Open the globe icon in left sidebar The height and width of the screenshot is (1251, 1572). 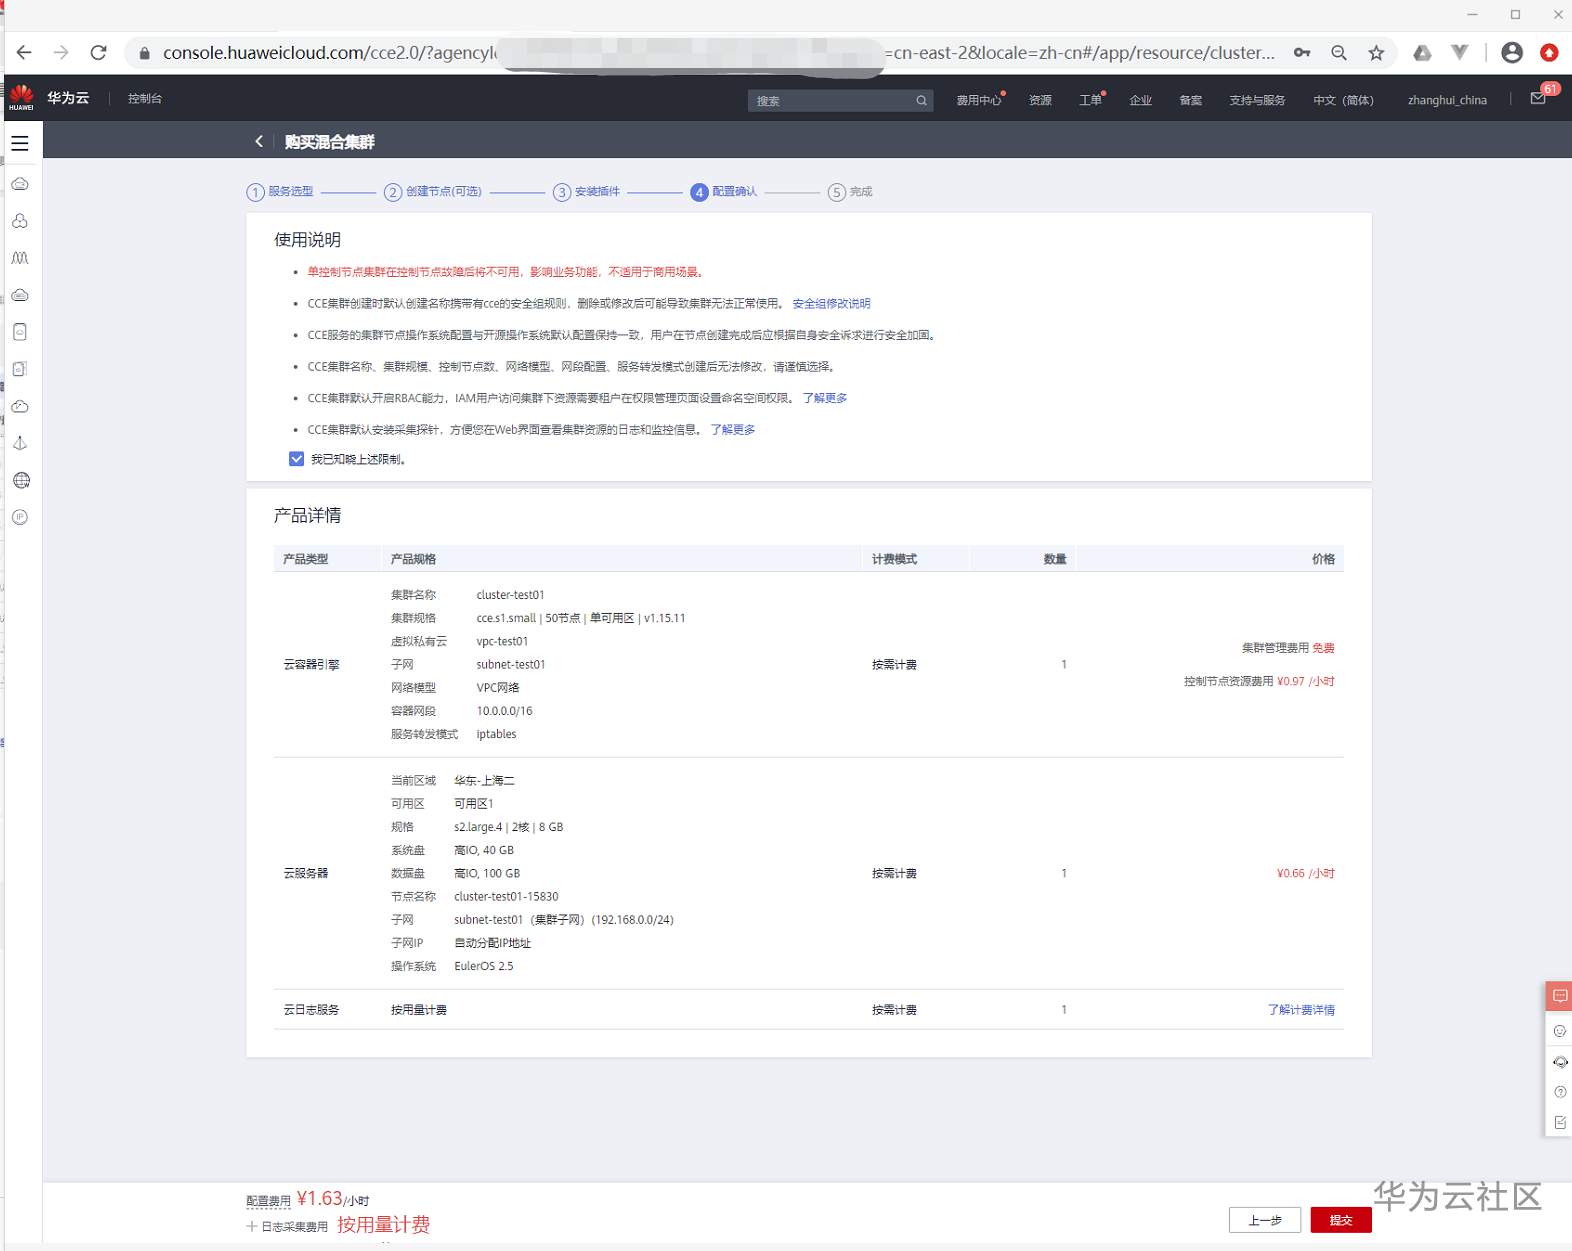pos(21,480)
